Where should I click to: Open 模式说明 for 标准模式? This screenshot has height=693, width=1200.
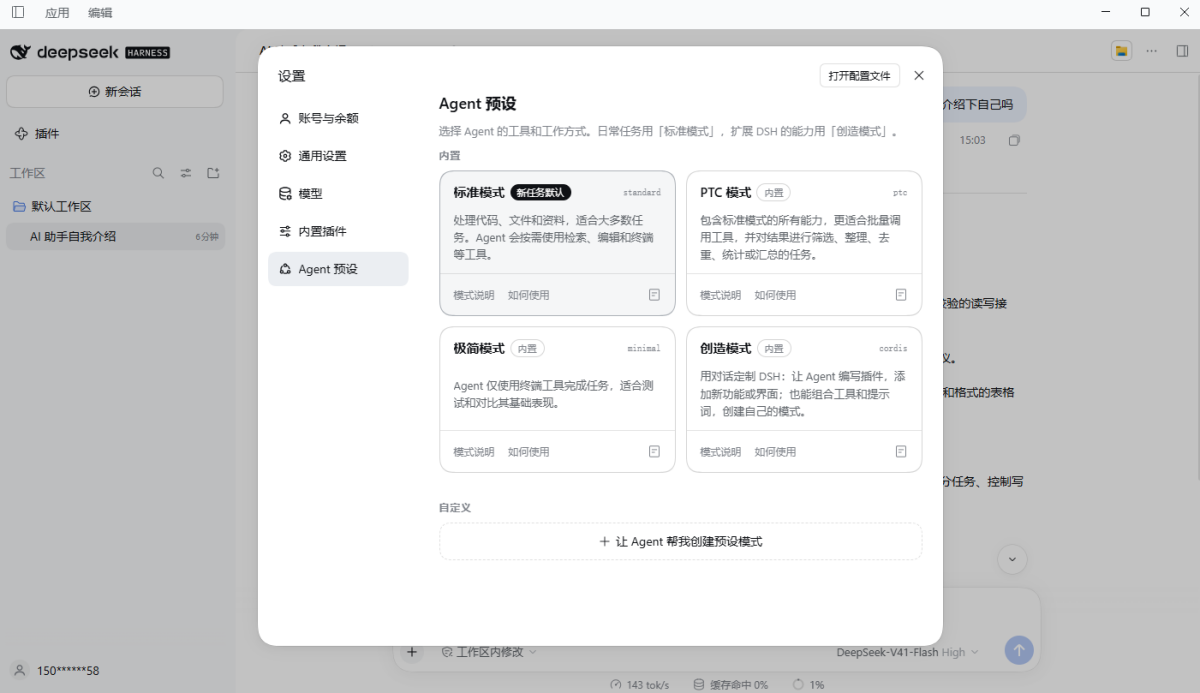474,295
